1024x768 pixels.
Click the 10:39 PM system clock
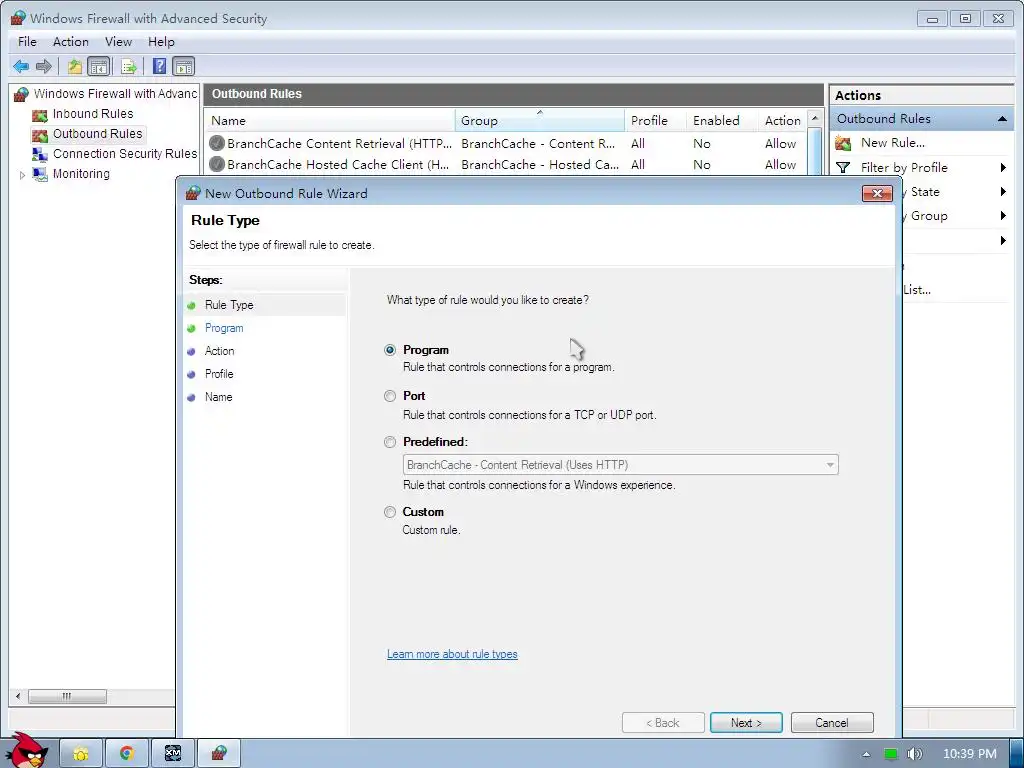point(970,754)
